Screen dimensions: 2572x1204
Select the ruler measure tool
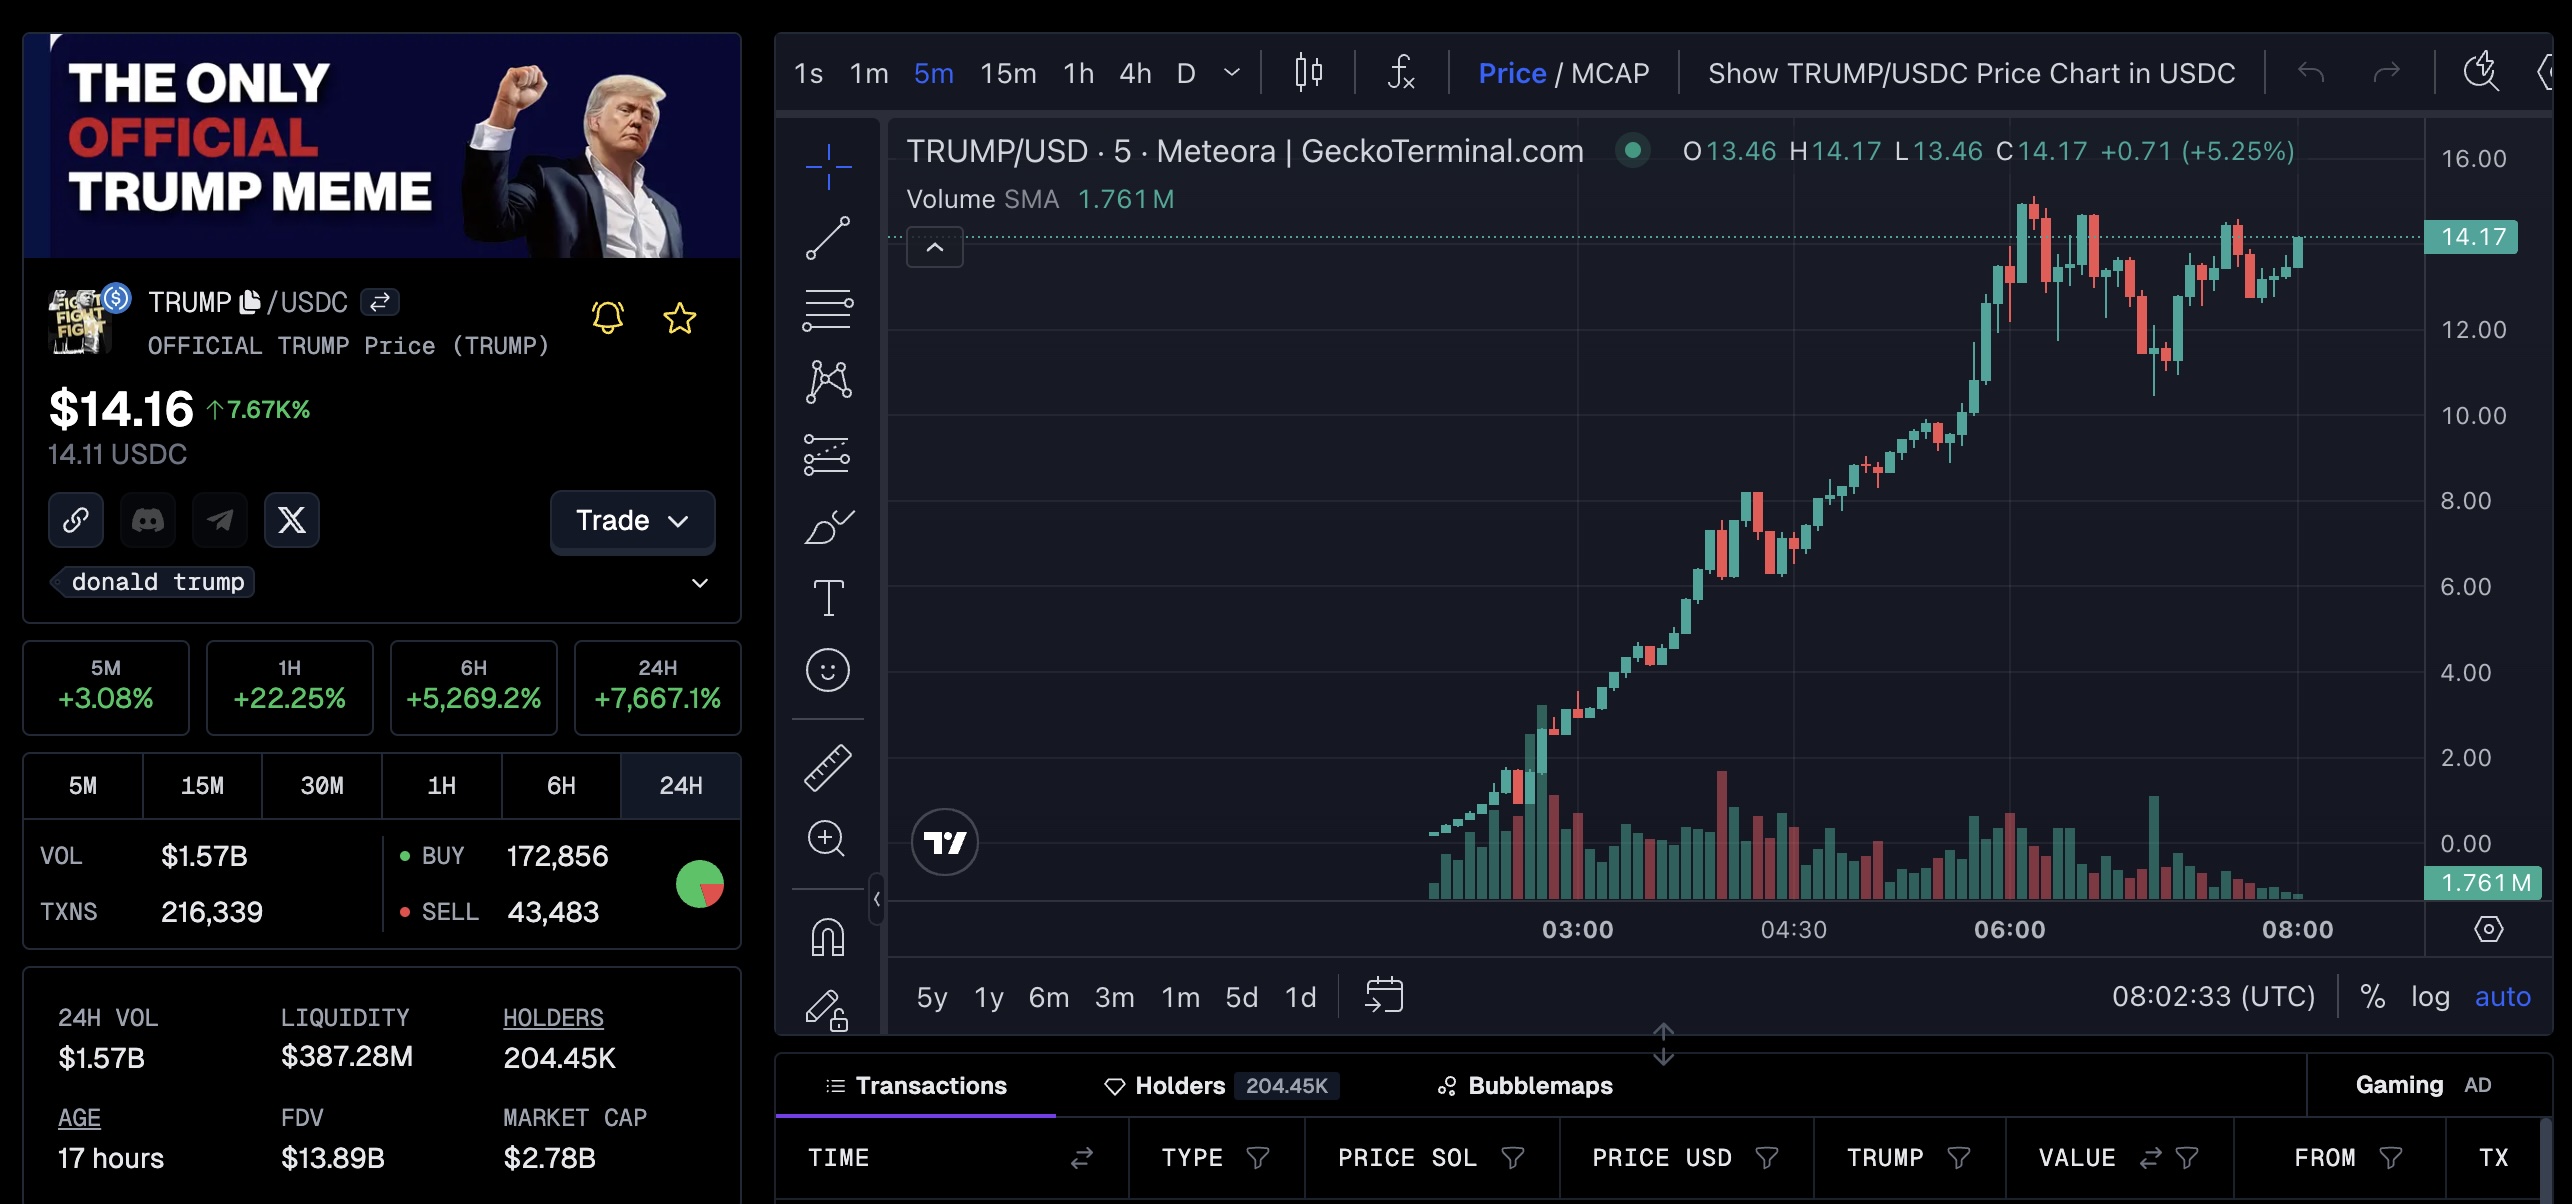click(x=828, y=768)
